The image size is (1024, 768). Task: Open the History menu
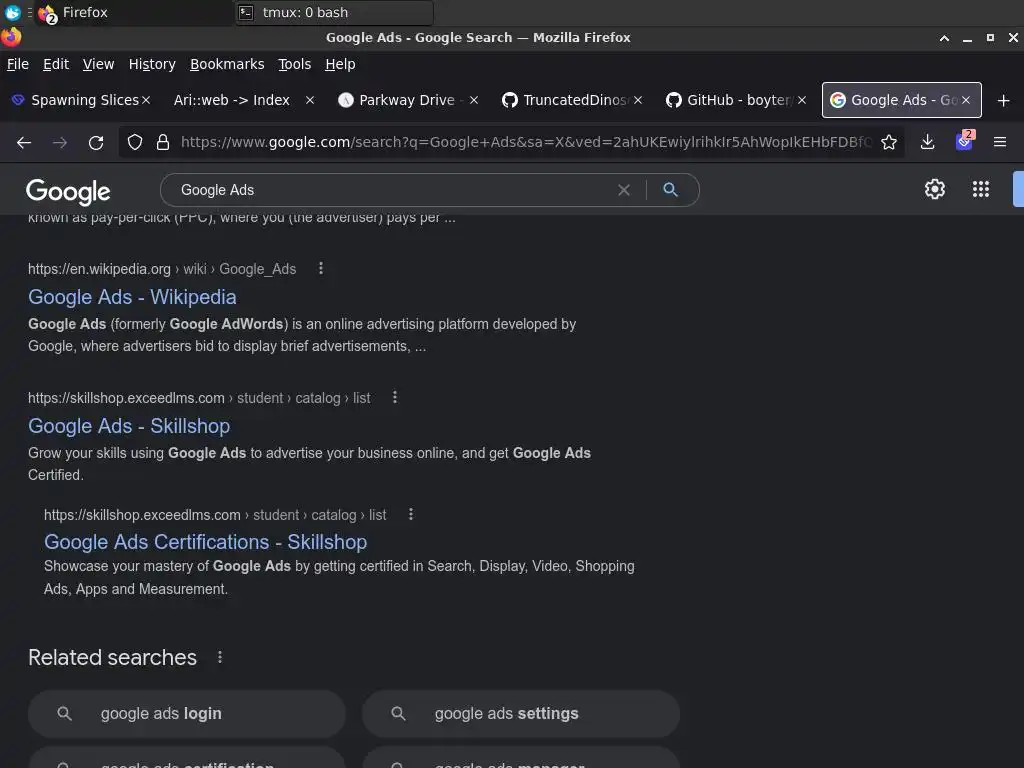click(152, 64)
